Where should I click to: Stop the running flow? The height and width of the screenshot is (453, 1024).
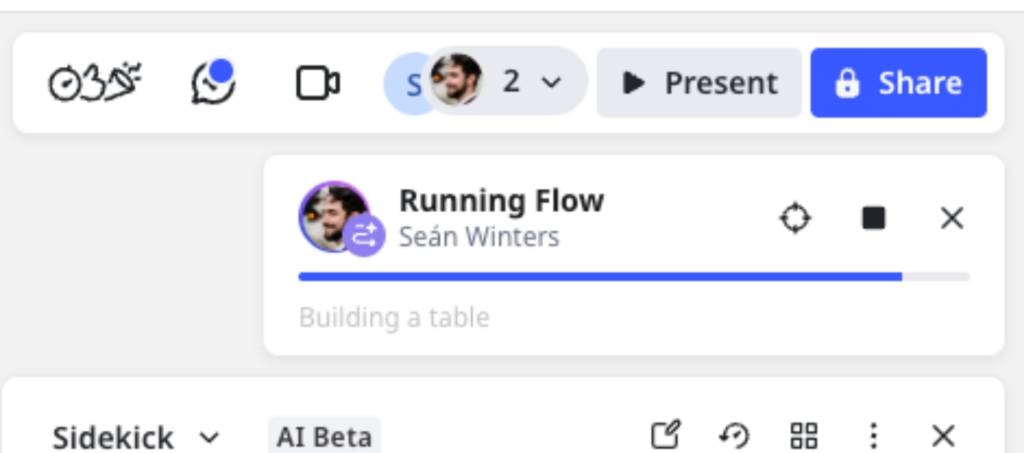(x=873, y=217)
